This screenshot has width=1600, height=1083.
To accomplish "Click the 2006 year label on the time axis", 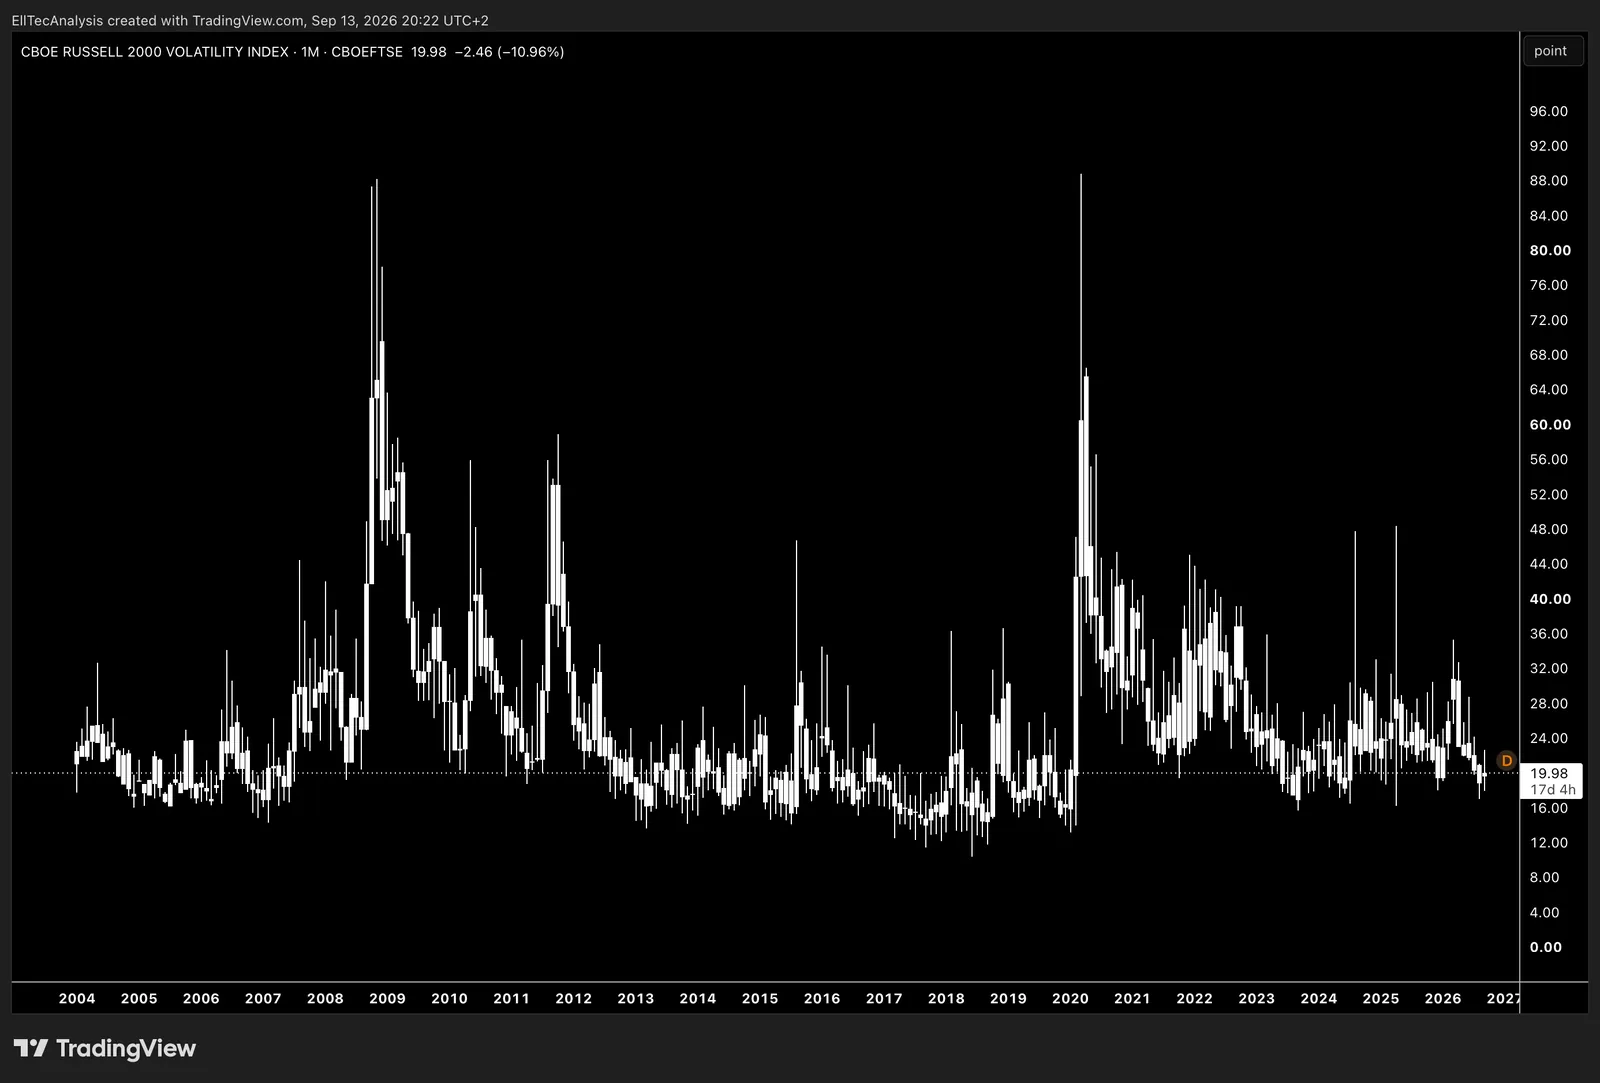I will tap(201, 998).
